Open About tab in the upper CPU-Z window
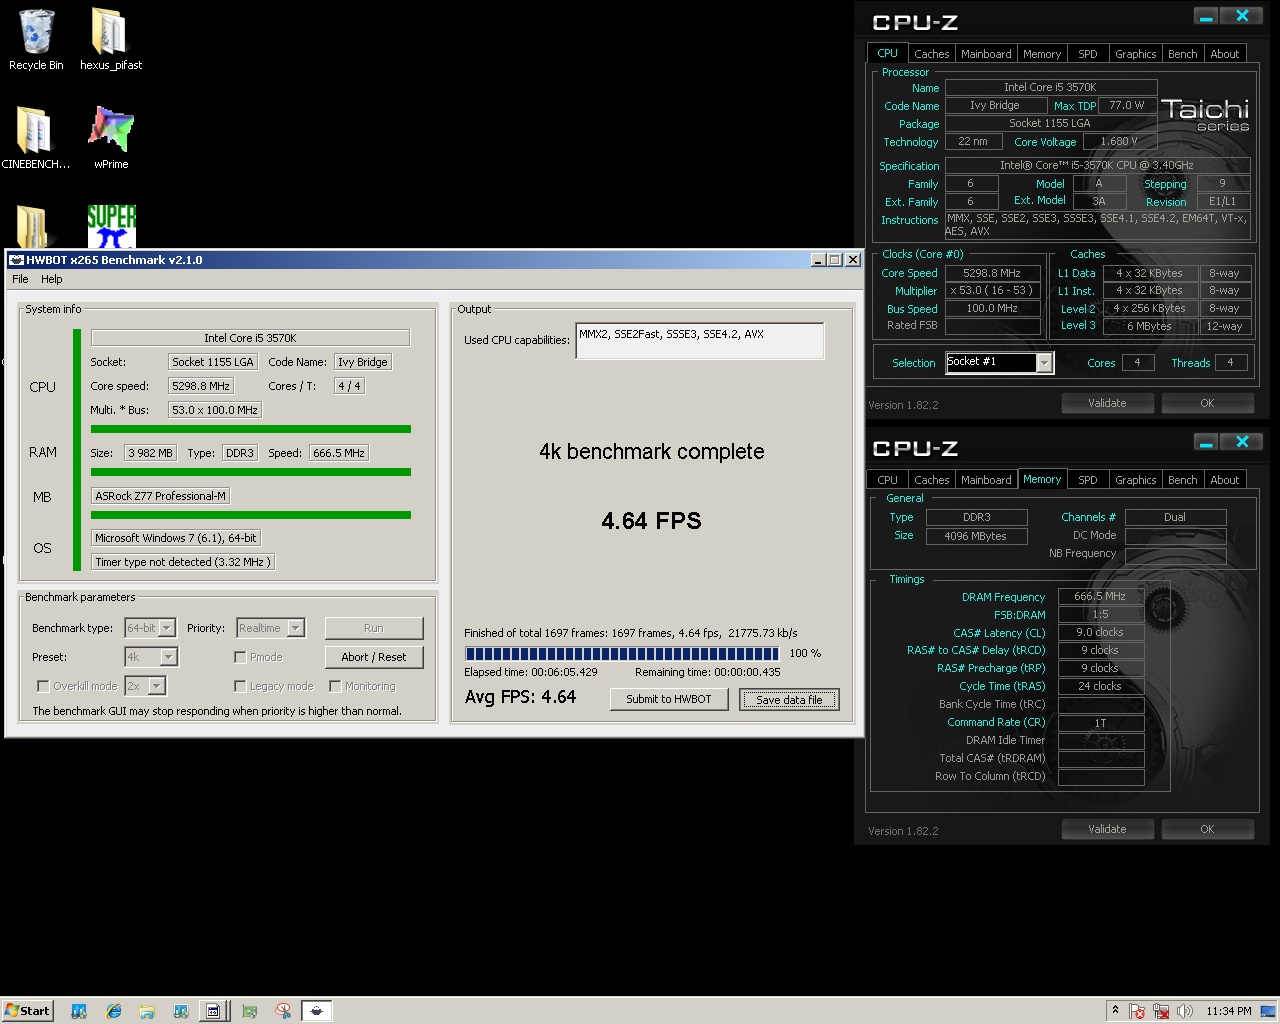The width and height of the screenshot is (1280, 1024). [1225, 54]
